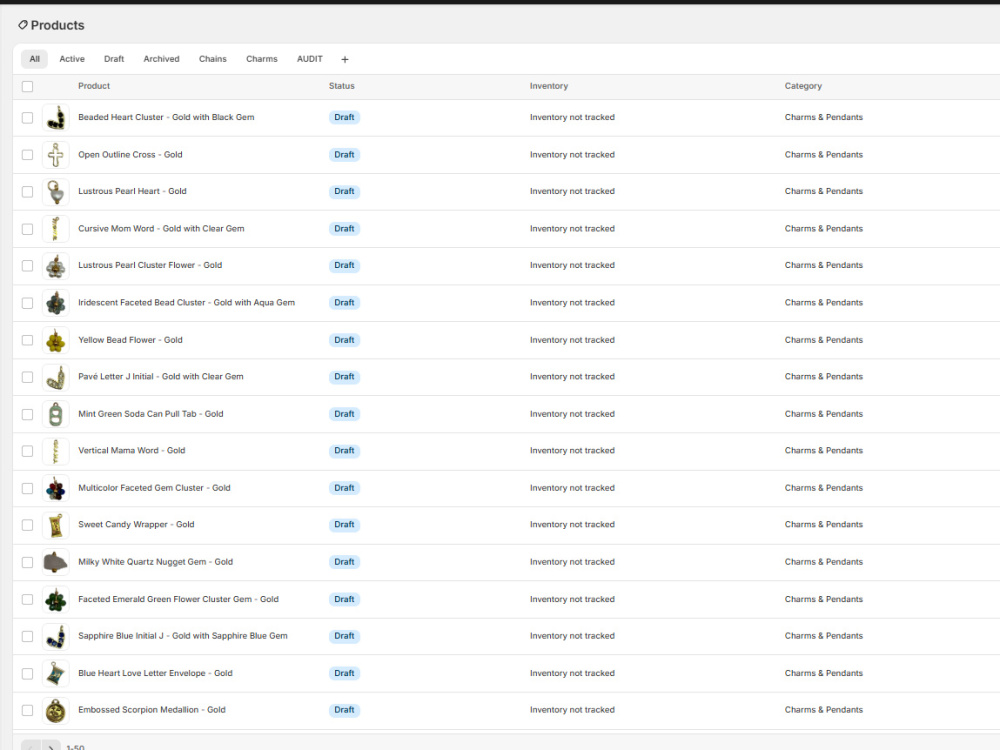This screenshot has width=1000, height=750.
Task: Open the Archived tab
Action: (161, 59)
